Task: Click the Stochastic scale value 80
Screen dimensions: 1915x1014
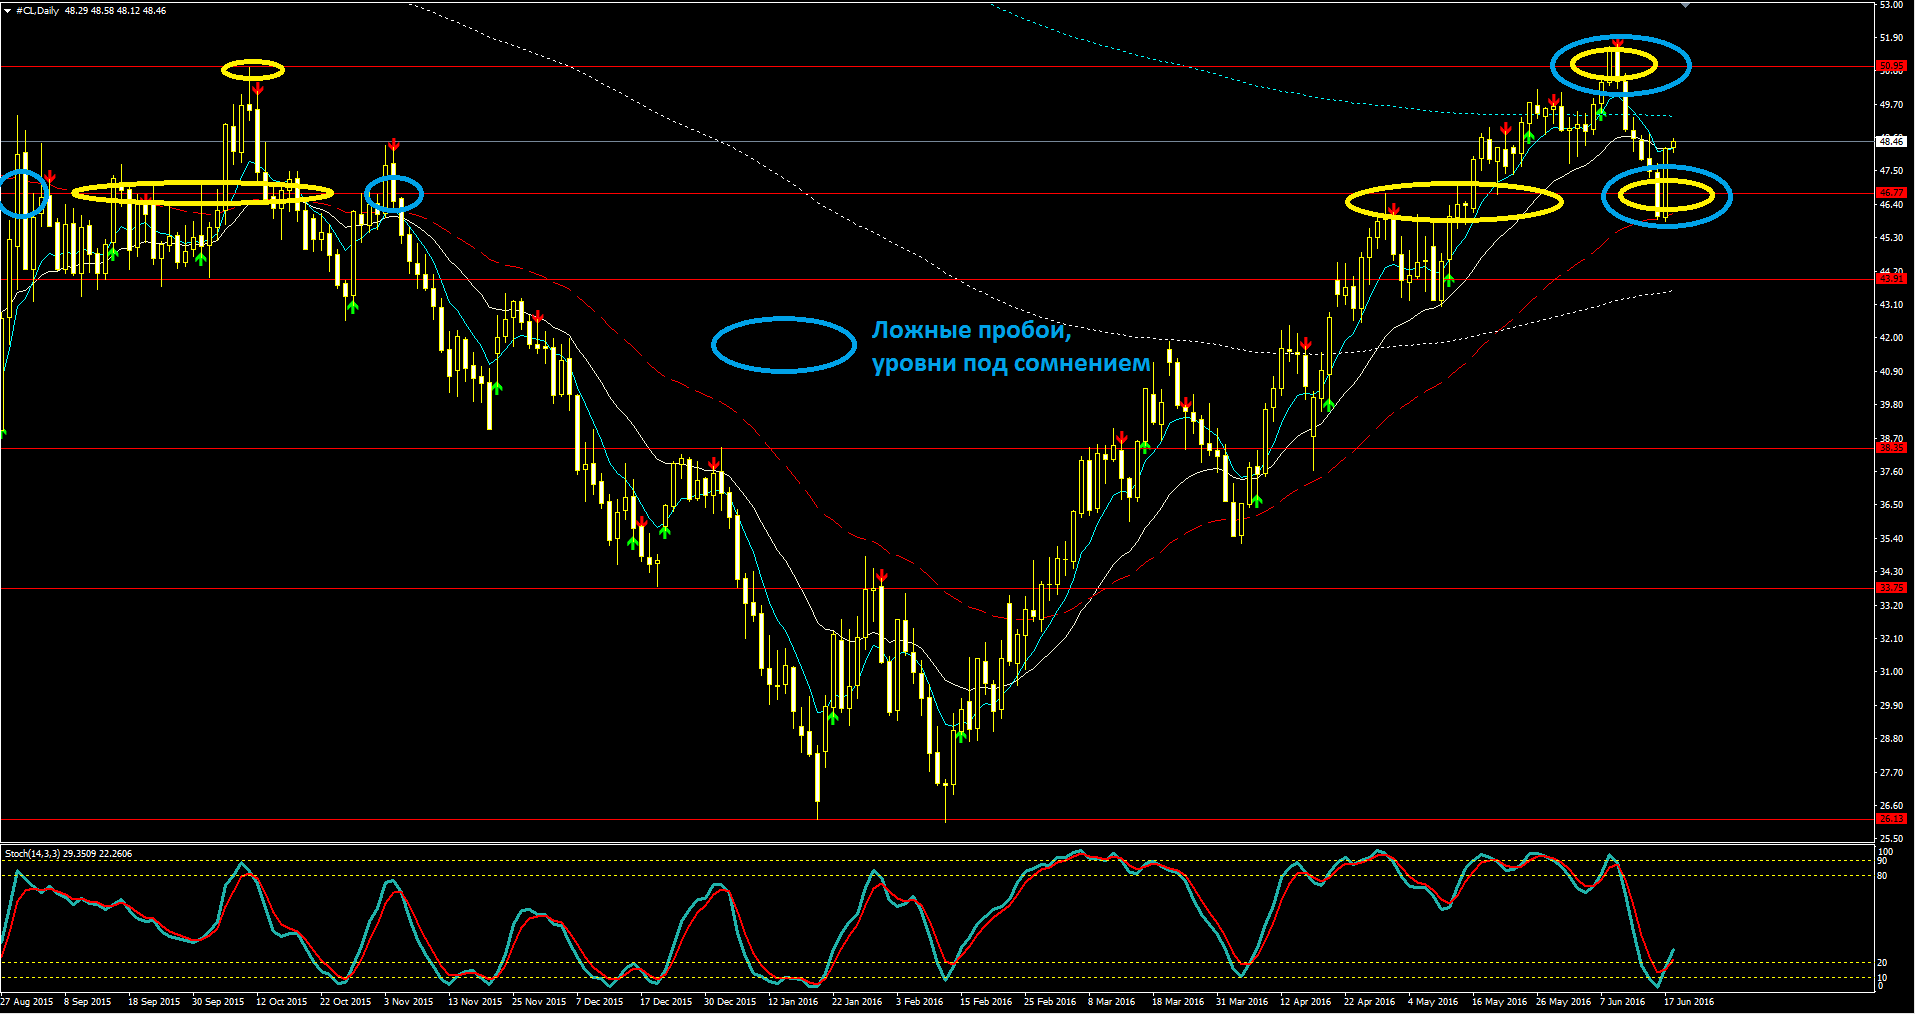Action: (x=1883, y=876)
